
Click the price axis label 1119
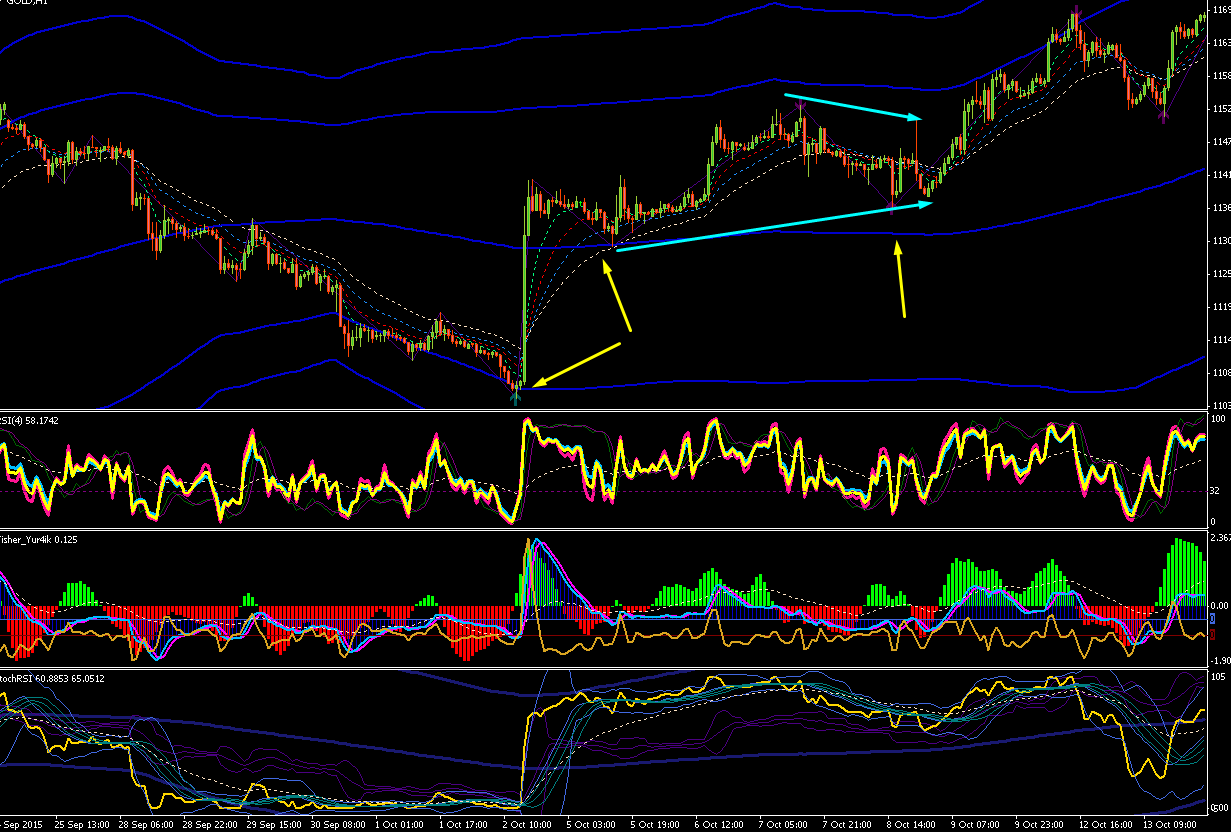click(x=1221, y=307)
